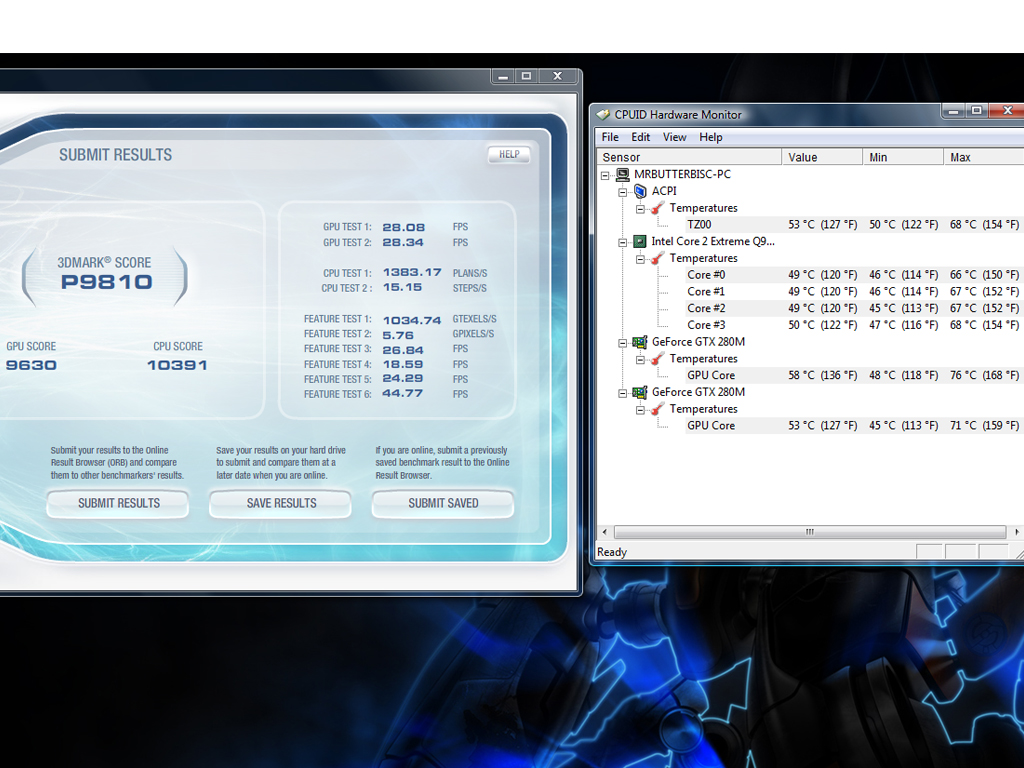Click the CPU Test 2 value 15.15
Image resolution: width=1024 pixels, height=768 pixels.
(x=402, y=287)
